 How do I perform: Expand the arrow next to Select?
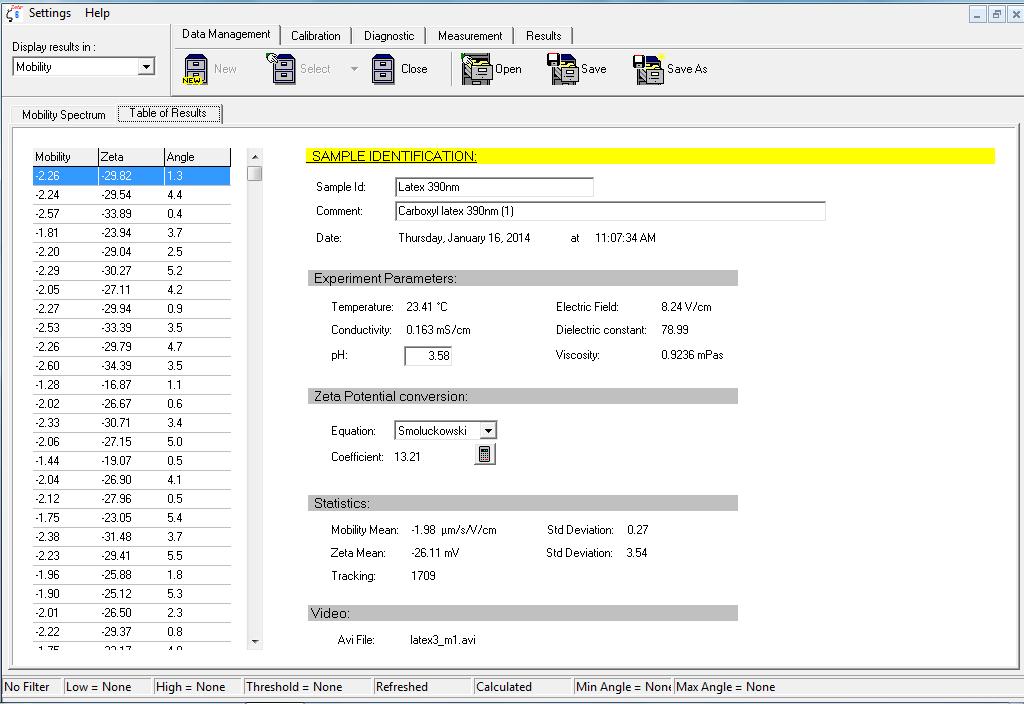353,69
